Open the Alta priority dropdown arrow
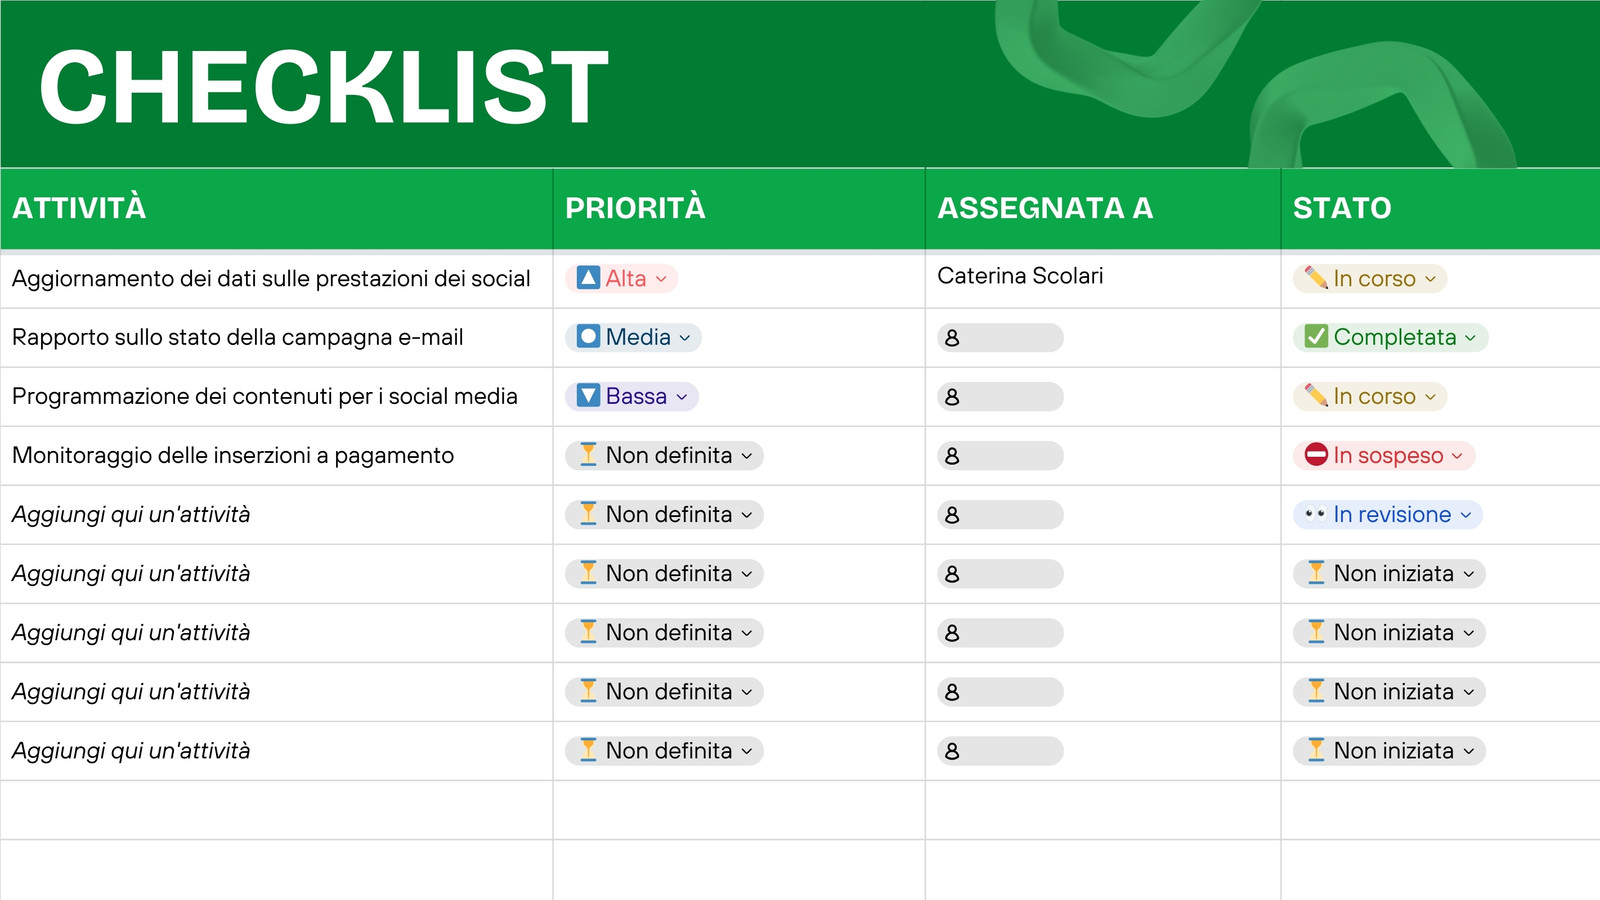The width and height of the screenshot is (1600, 900). (661, 279)
